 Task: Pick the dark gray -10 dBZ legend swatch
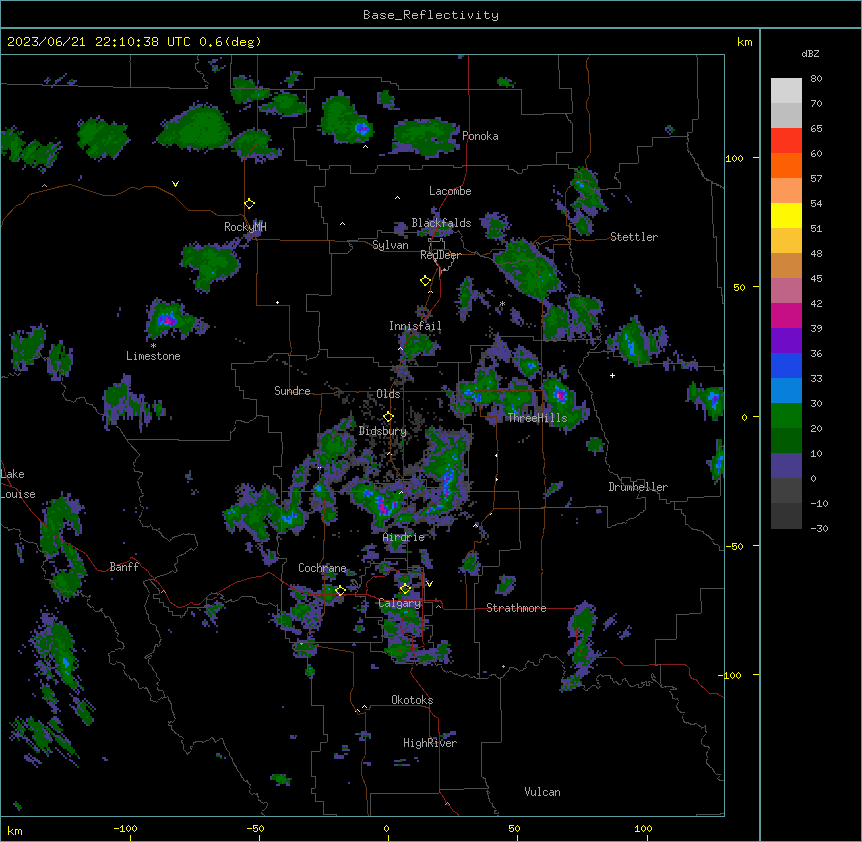(786, 516)
